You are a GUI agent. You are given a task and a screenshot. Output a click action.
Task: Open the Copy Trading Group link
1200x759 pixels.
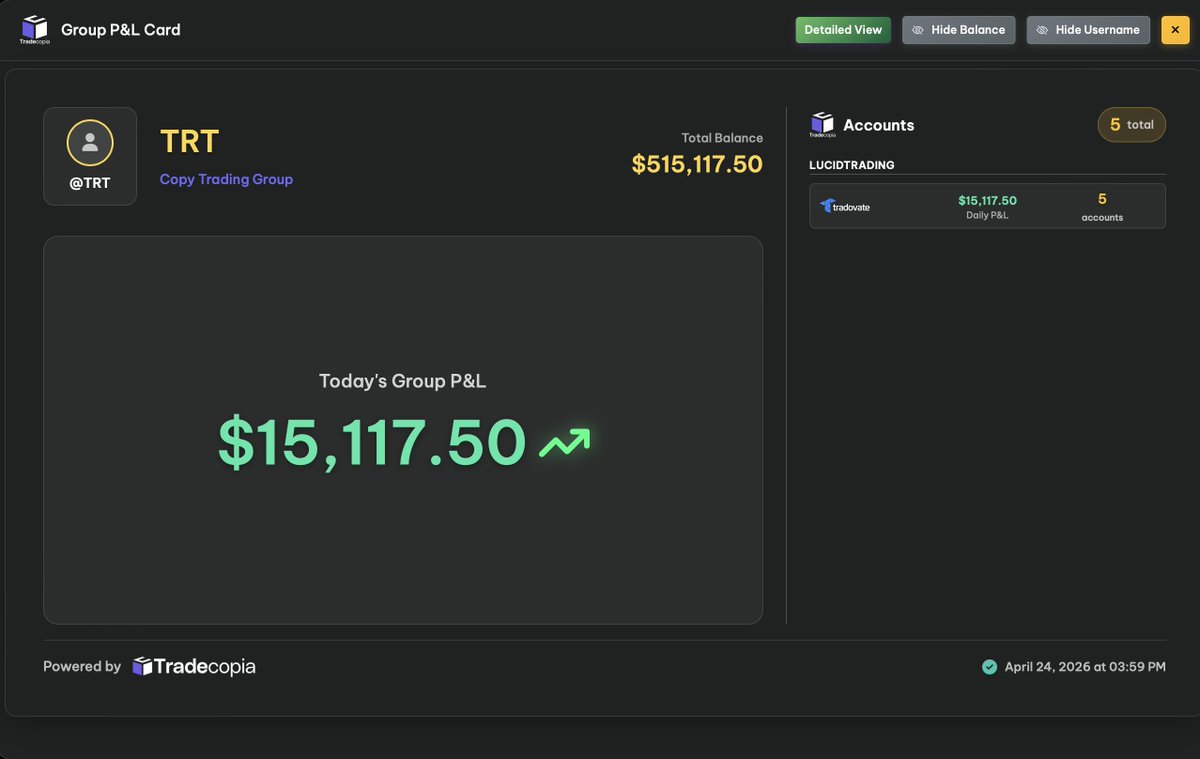226,179
